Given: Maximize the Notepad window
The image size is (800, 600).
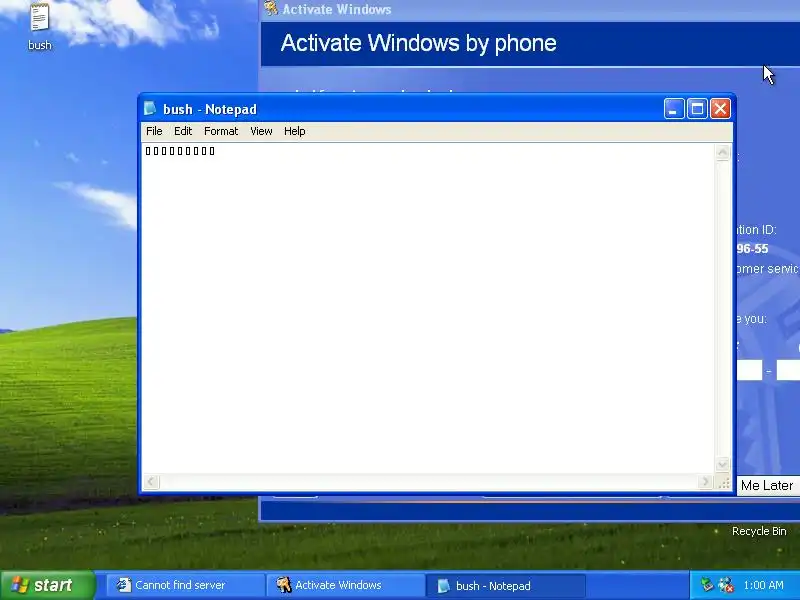Looking at the screenshot, I should pos(697,109).
